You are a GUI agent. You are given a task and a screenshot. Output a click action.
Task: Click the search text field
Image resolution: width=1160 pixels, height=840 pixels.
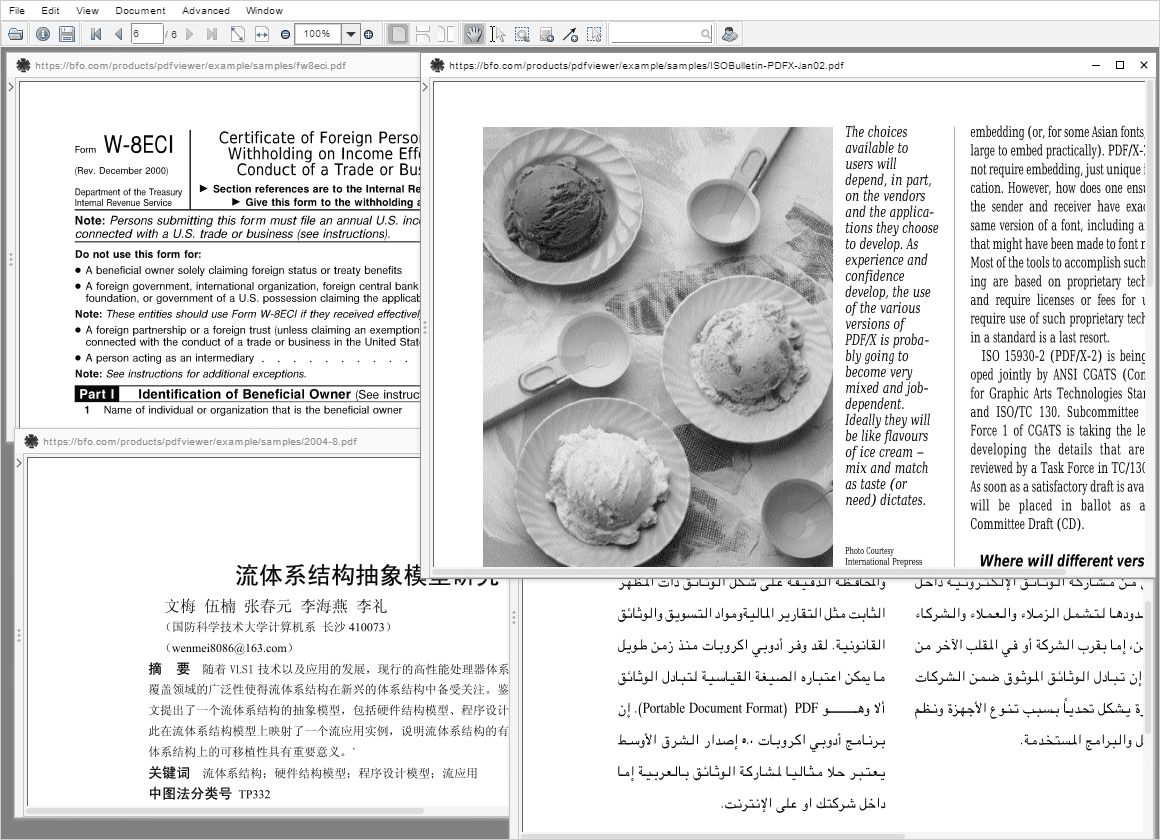click(655, 34)
